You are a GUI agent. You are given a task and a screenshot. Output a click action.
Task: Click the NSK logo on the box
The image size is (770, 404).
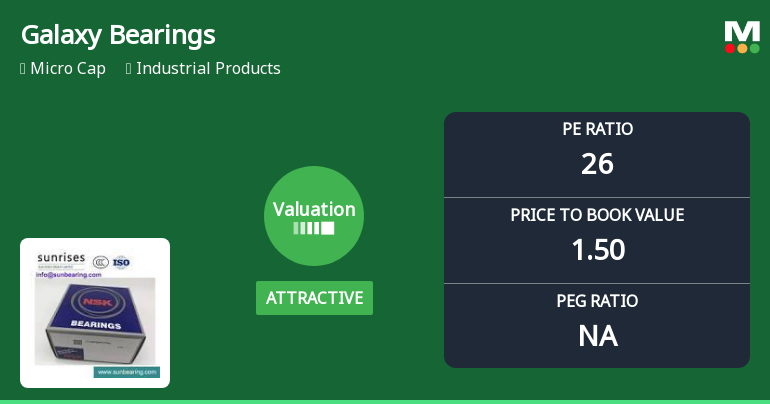96,302
